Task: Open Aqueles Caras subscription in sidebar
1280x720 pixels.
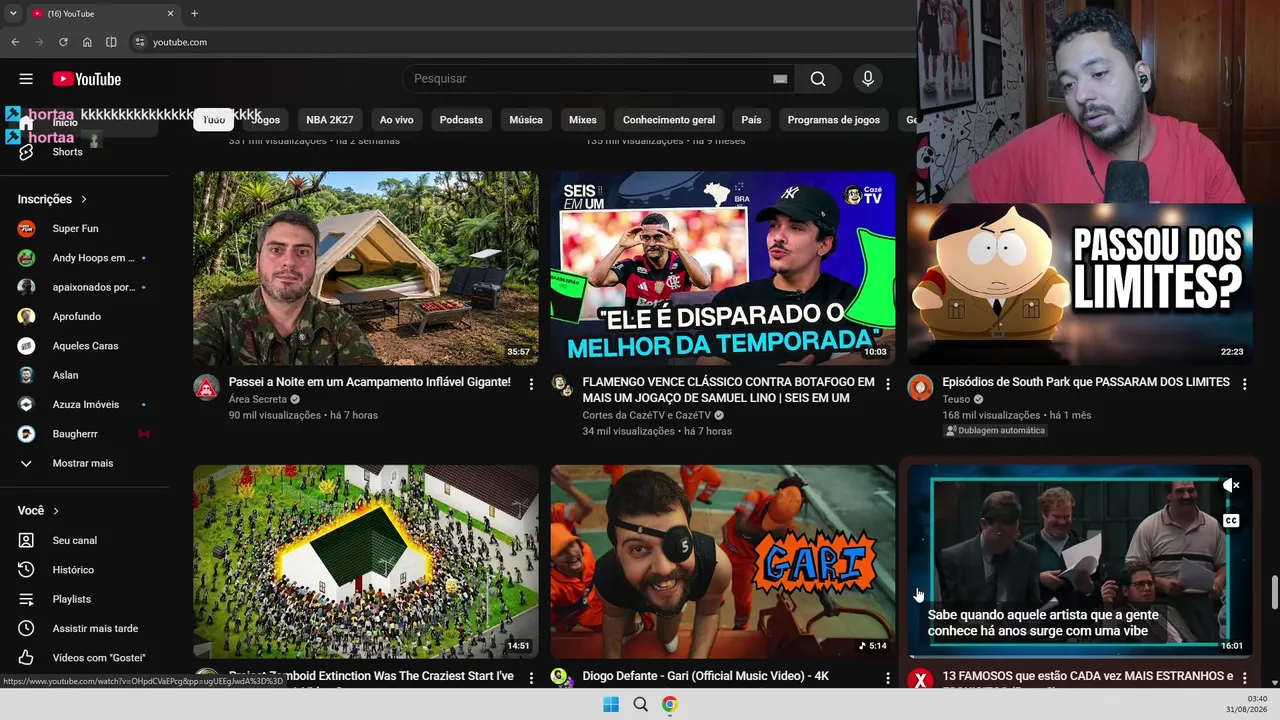Action: [x=85, y=346]
